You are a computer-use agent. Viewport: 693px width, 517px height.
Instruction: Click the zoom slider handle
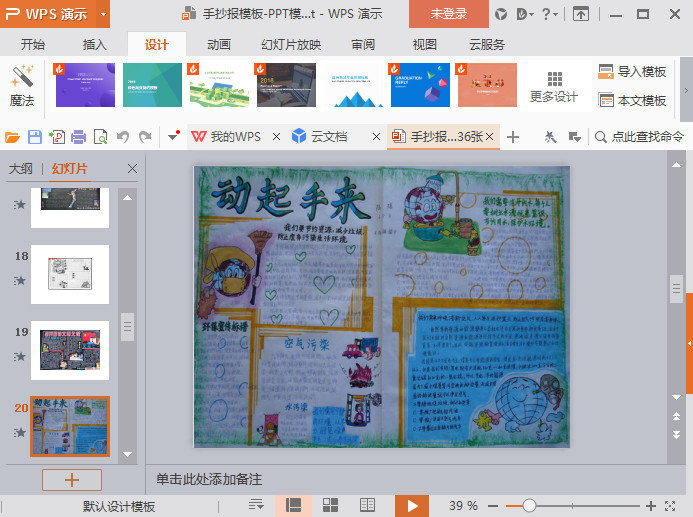[529, 506]
